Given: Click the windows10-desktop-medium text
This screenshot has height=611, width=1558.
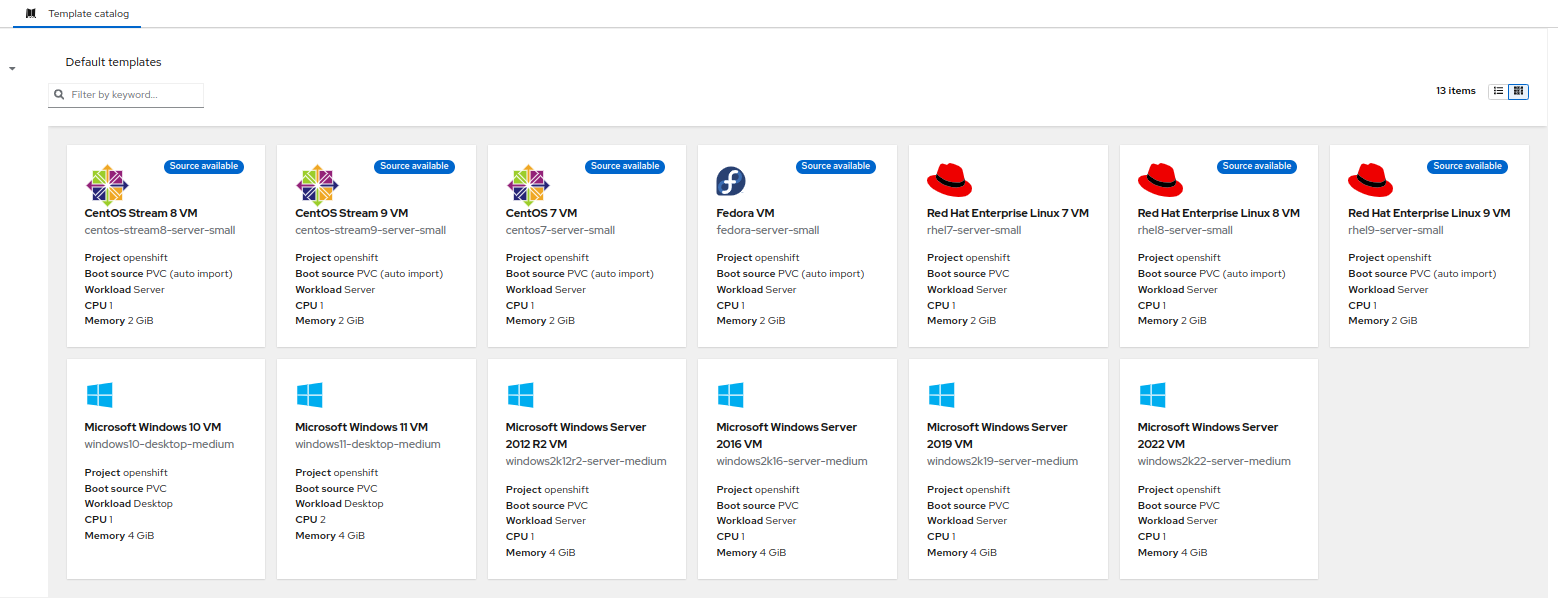Looking at the screenshot, I should tap(160, 444).
